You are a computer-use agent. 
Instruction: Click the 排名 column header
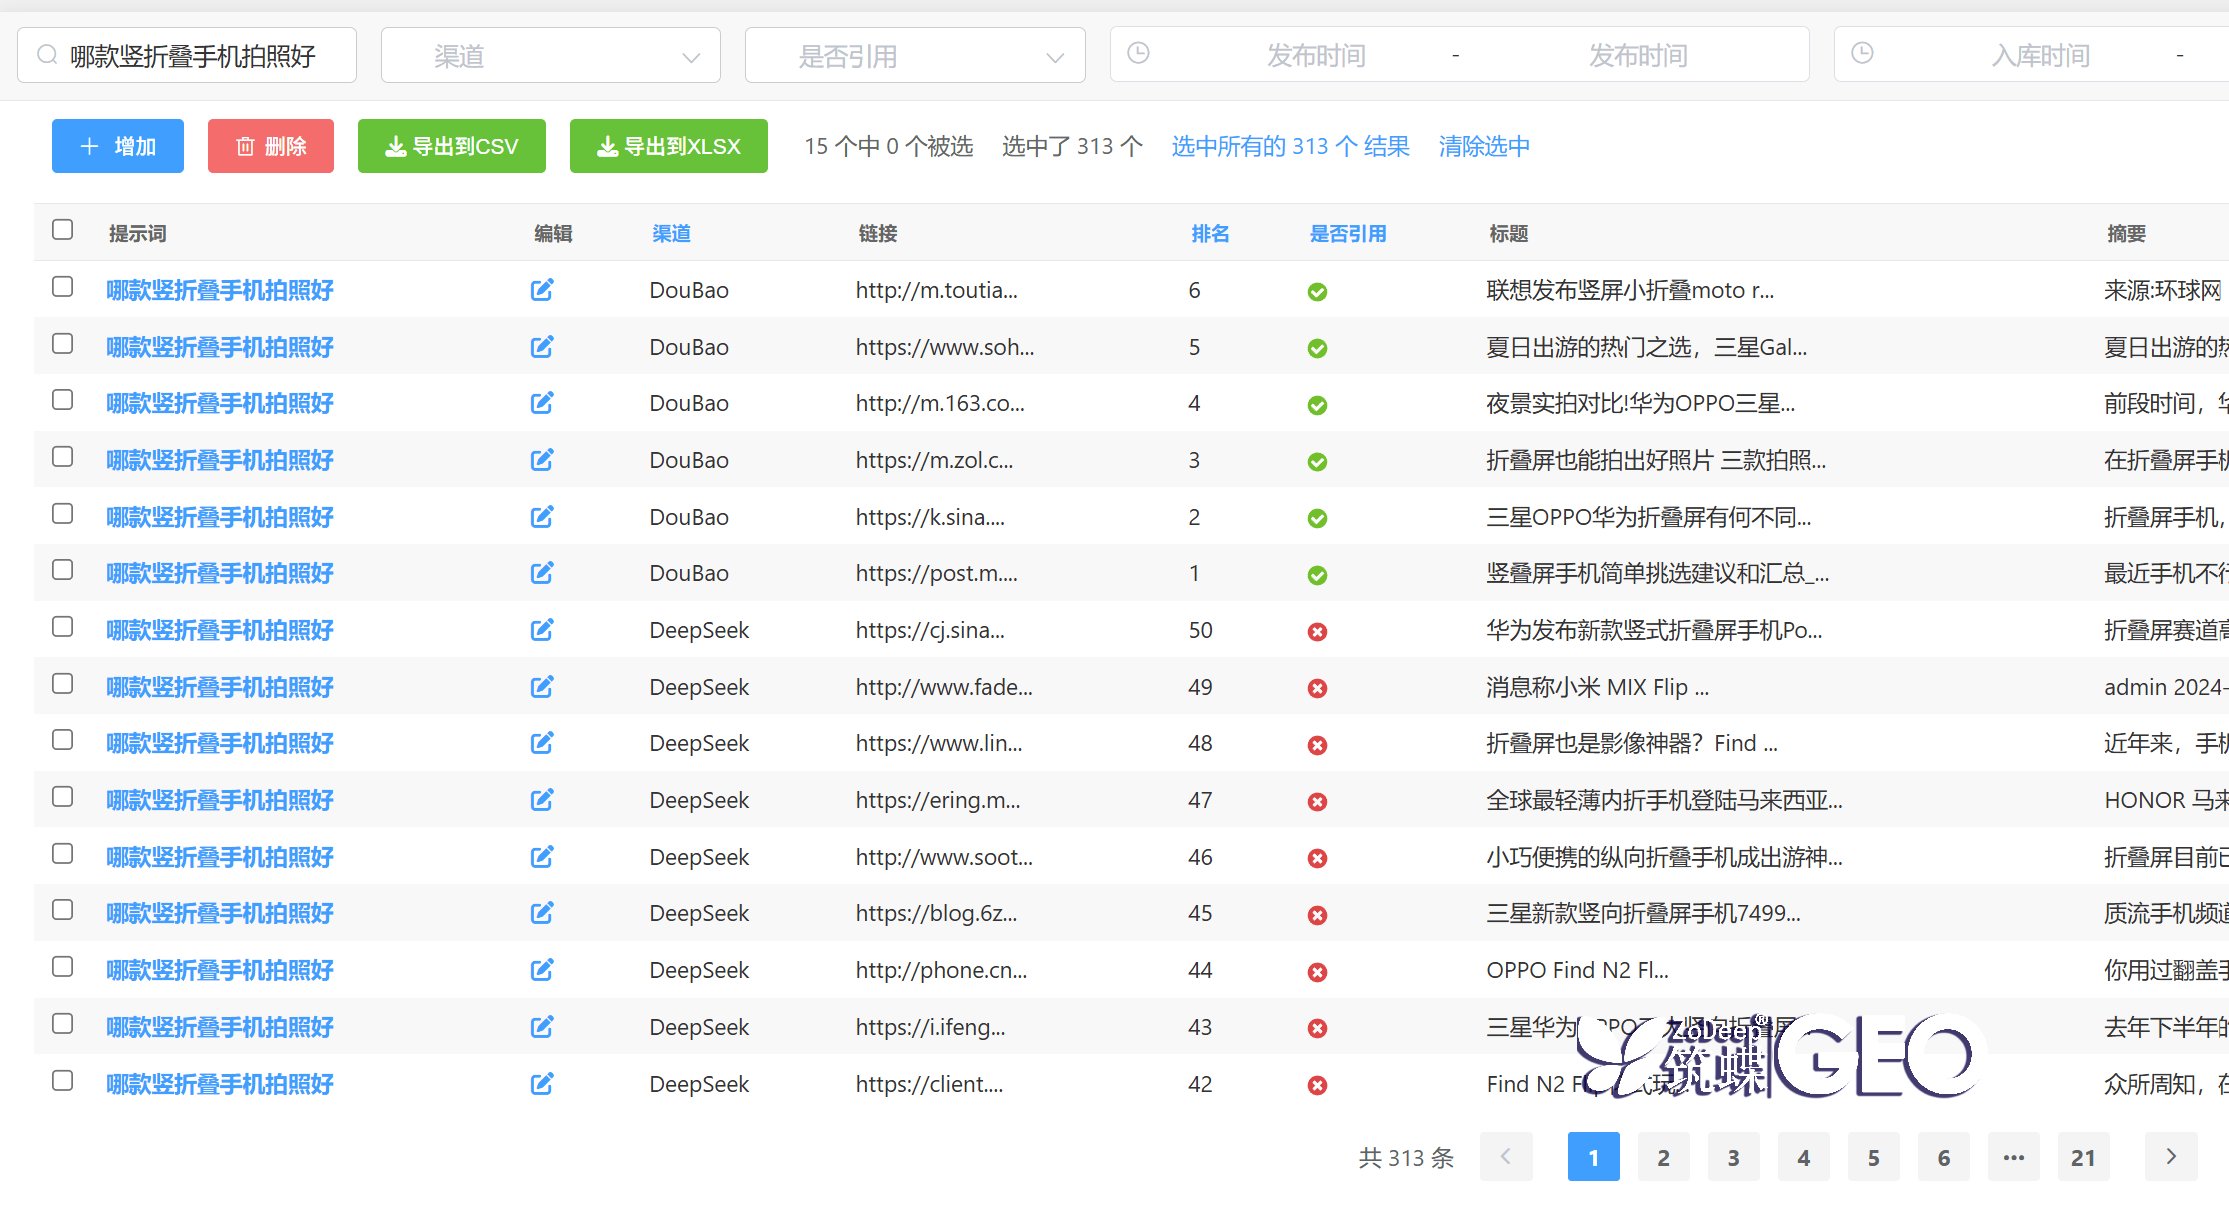[1210, 233]
